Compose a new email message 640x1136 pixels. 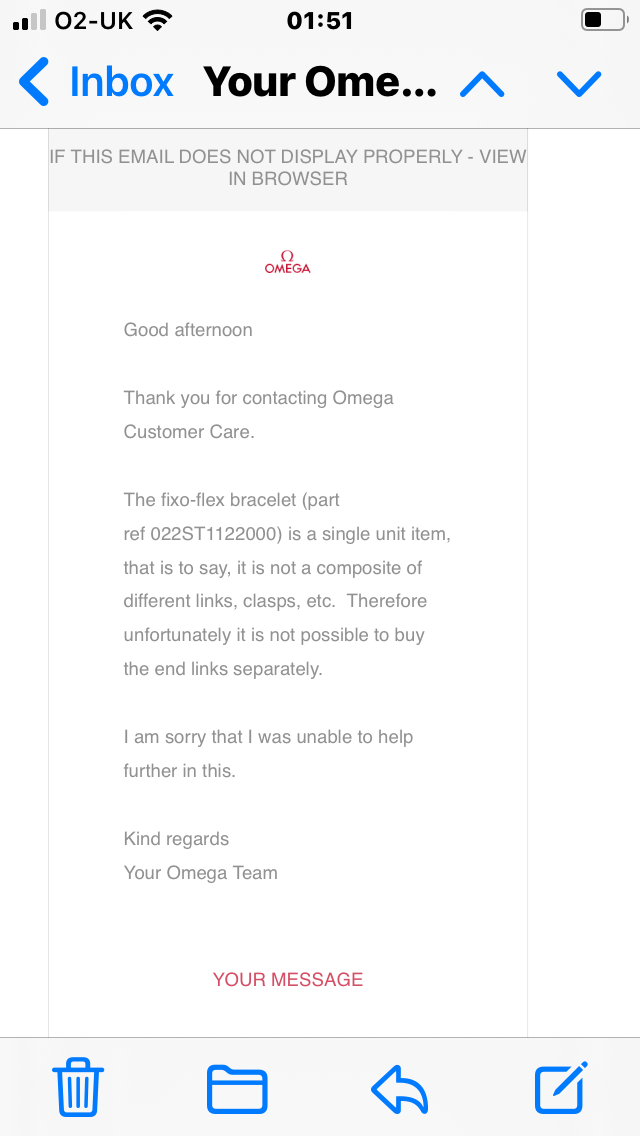[561, 1087]
